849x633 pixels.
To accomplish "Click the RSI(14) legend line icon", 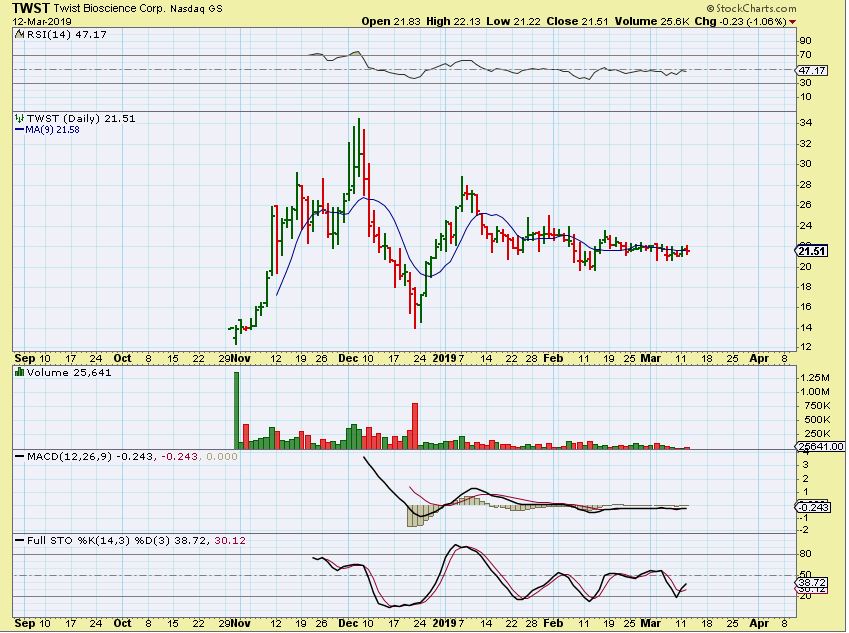I will (18, 34).
